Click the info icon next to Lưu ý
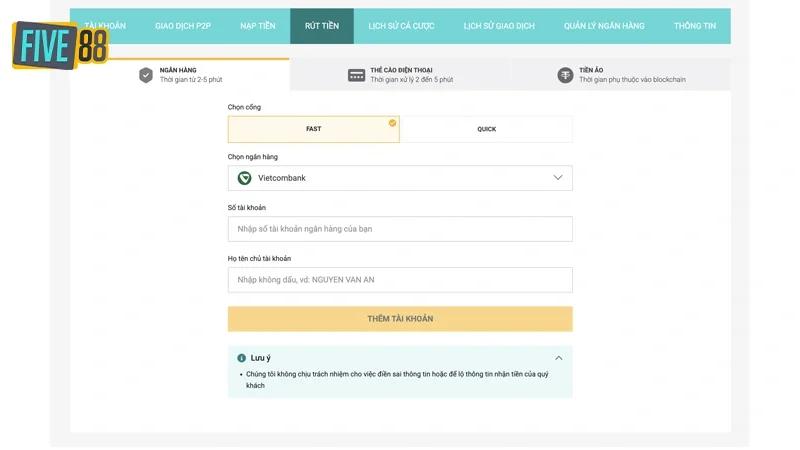This screenshot has height=450, width=800. [241, 358]
